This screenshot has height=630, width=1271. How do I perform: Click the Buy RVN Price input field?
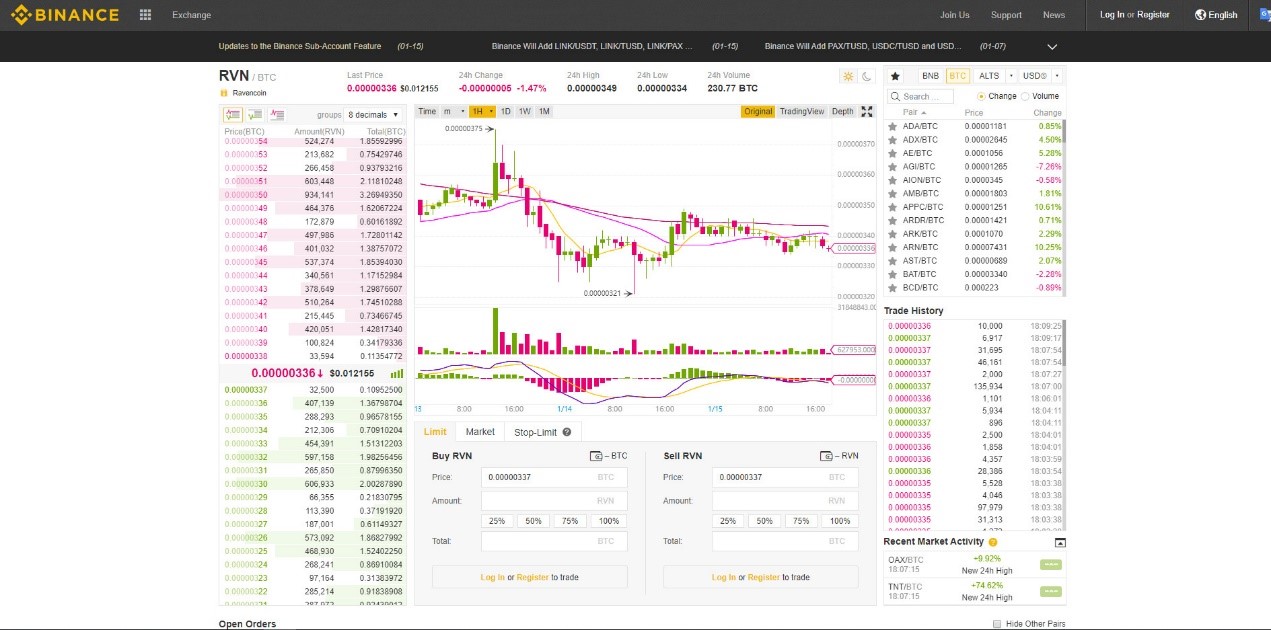coord(554,477)
